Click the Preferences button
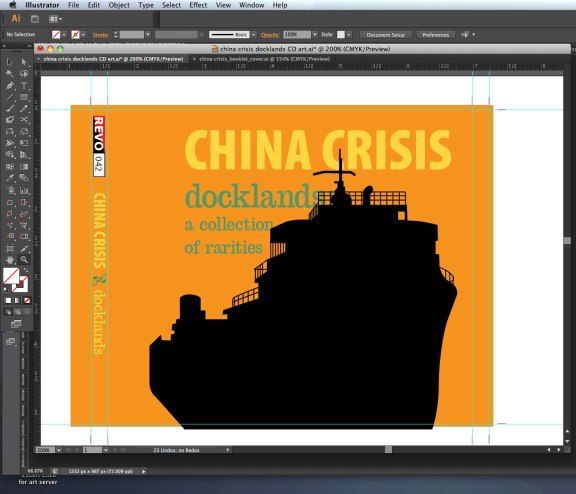 436,35
